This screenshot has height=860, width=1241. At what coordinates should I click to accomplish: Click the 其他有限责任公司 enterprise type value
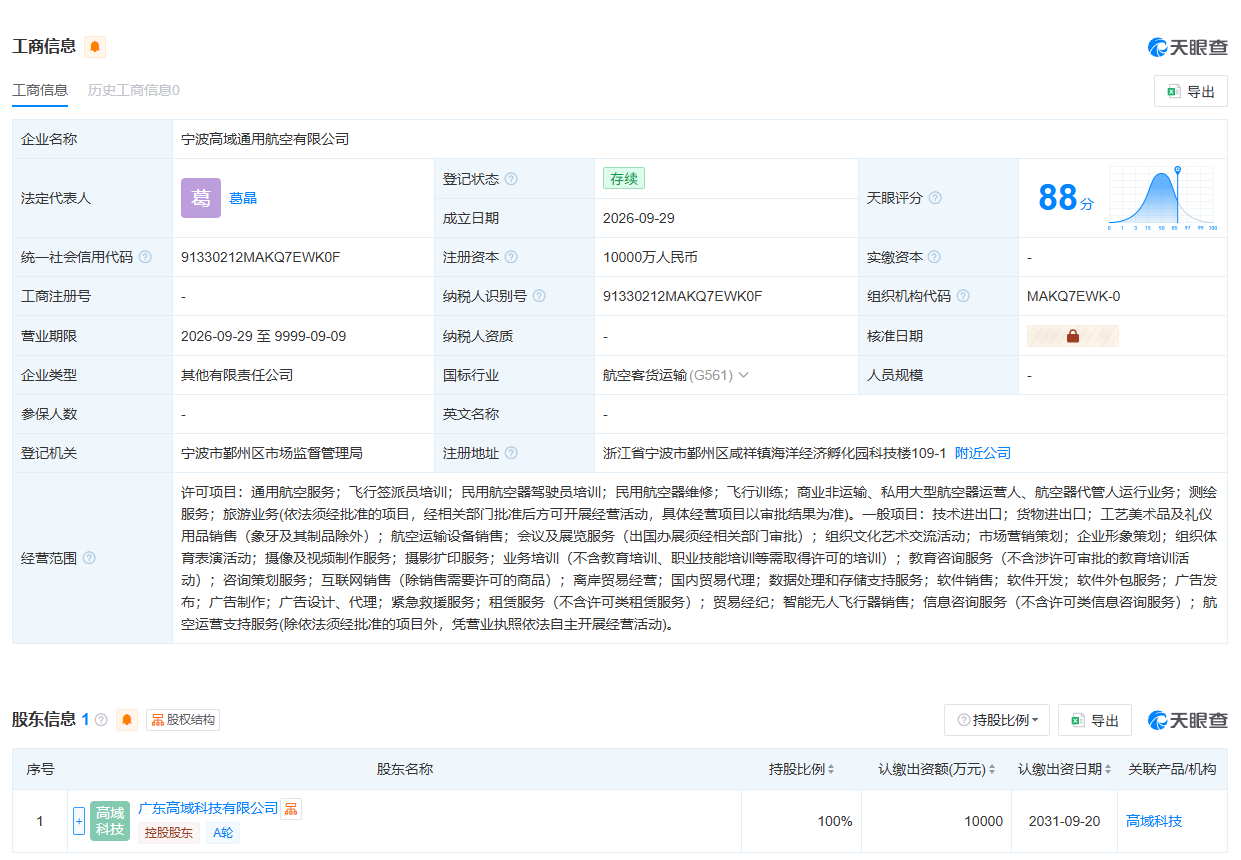237,375
